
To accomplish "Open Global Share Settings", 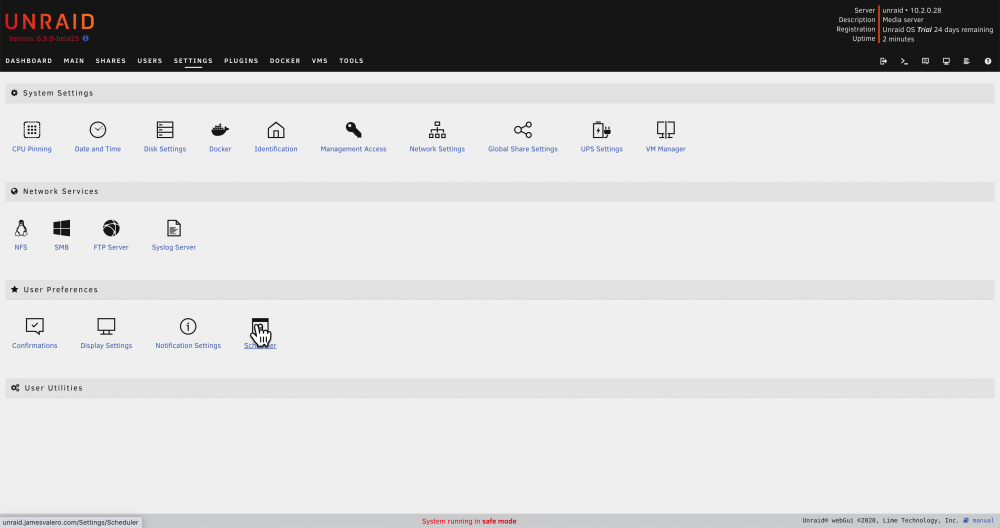I will [x=522, y=136].
